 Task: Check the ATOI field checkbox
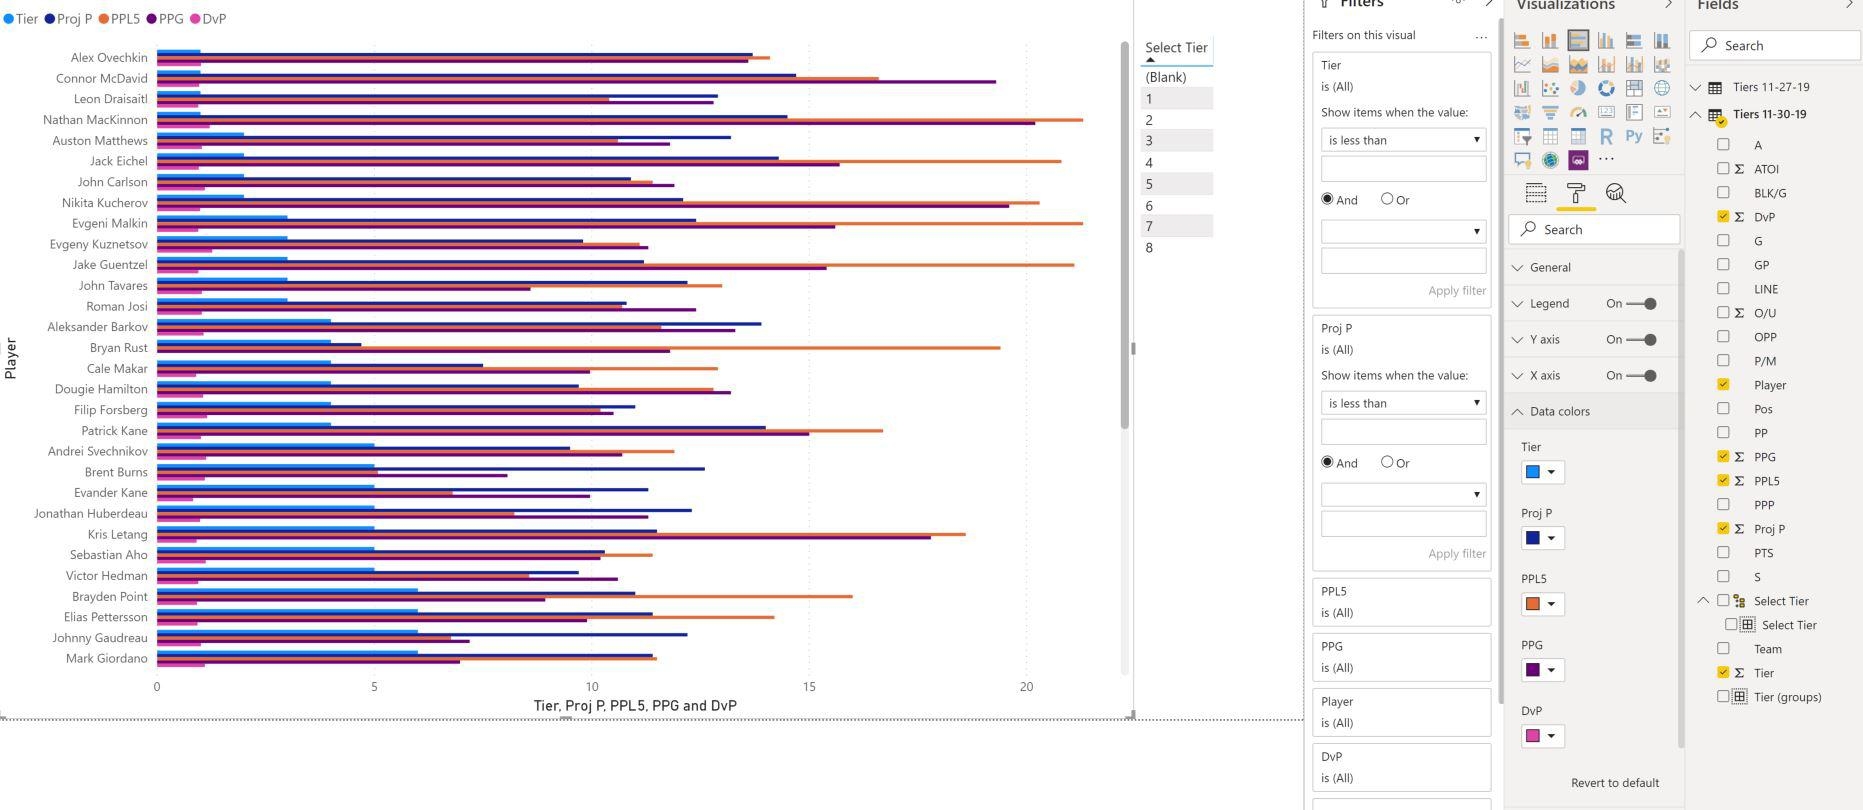1723,169
